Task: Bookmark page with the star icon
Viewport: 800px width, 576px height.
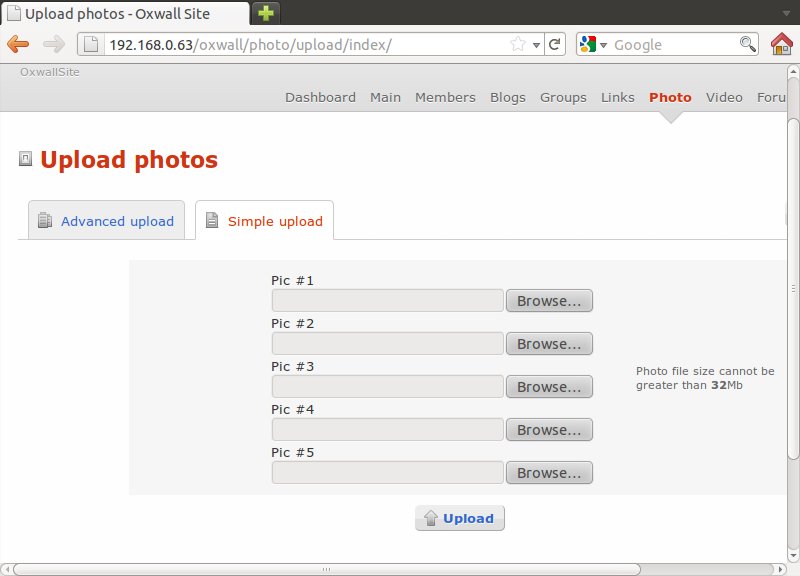Action: pyautogui.click(x=517, y=44)
